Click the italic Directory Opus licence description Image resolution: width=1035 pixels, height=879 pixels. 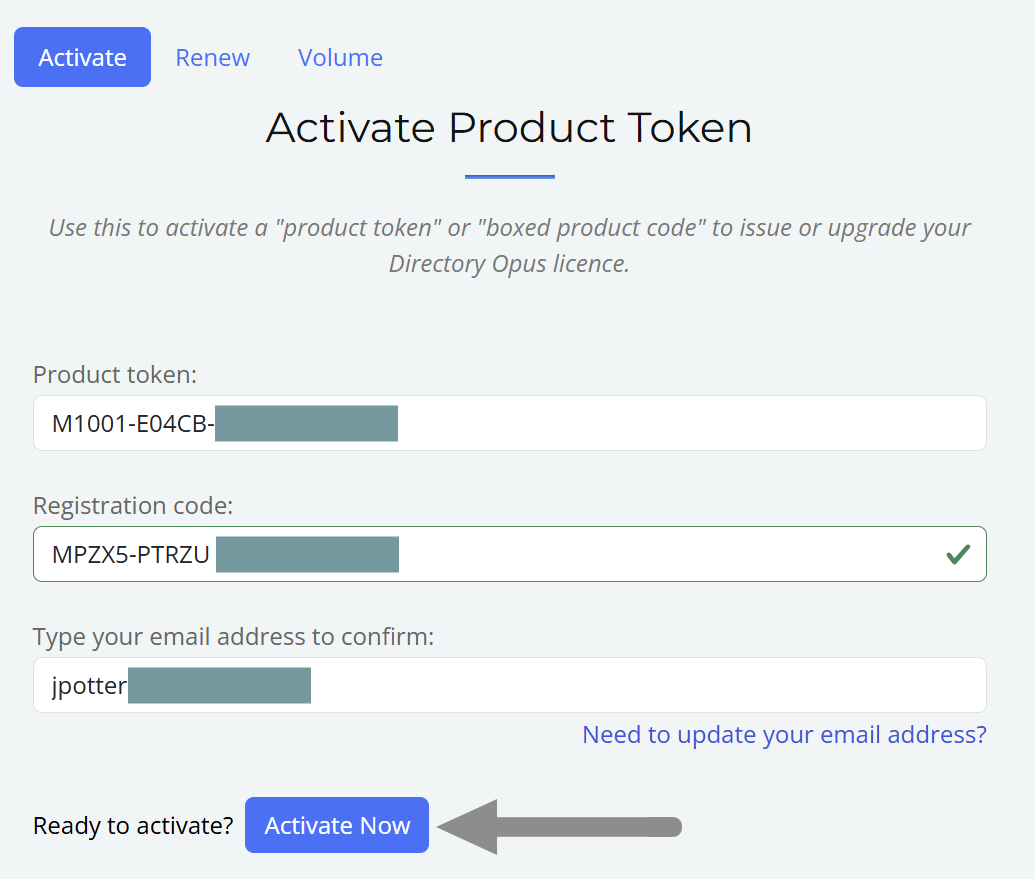coord(509,245)
